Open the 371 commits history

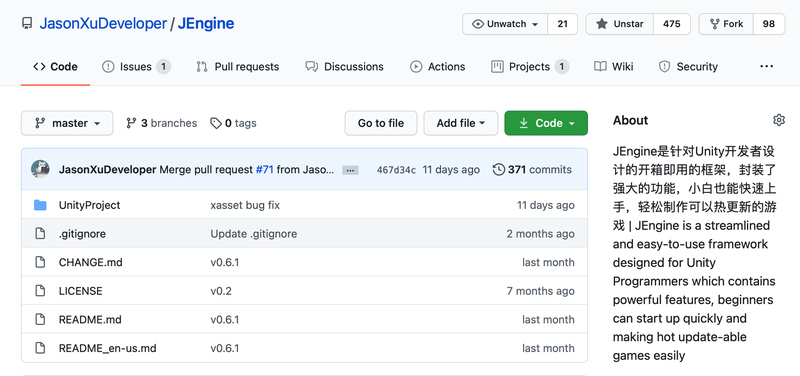[532, 169]
